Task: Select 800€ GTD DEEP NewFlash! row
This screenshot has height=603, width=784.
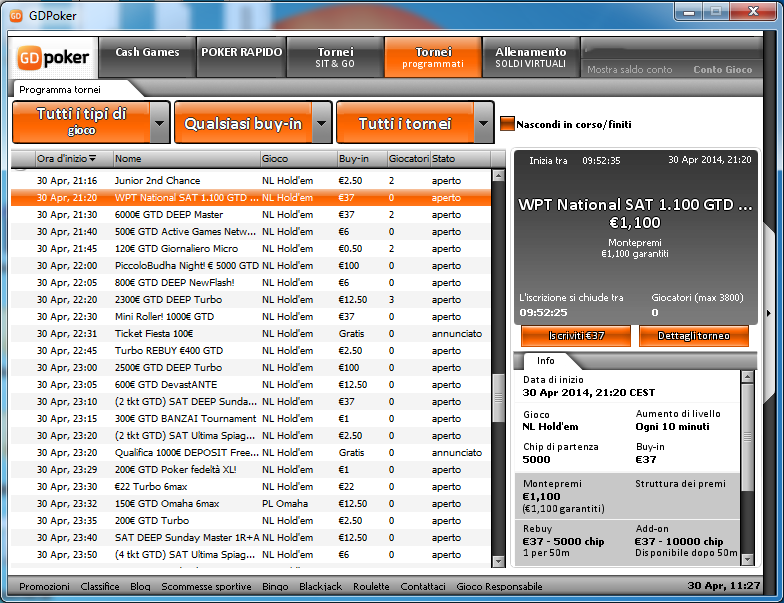Action: point(251,282)
